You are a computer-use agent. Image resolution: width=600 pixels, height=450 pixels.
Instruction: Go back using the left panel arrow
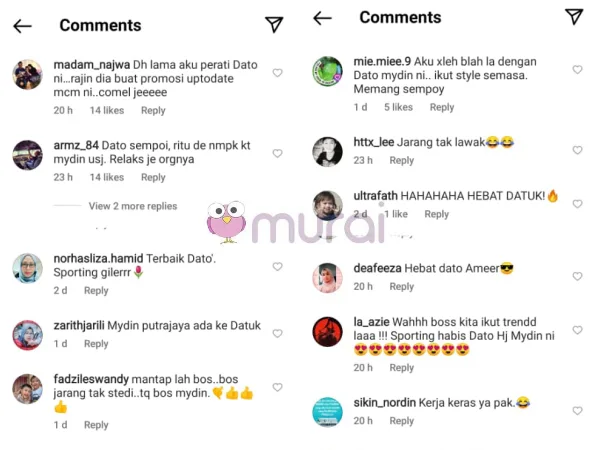[22, 26]
